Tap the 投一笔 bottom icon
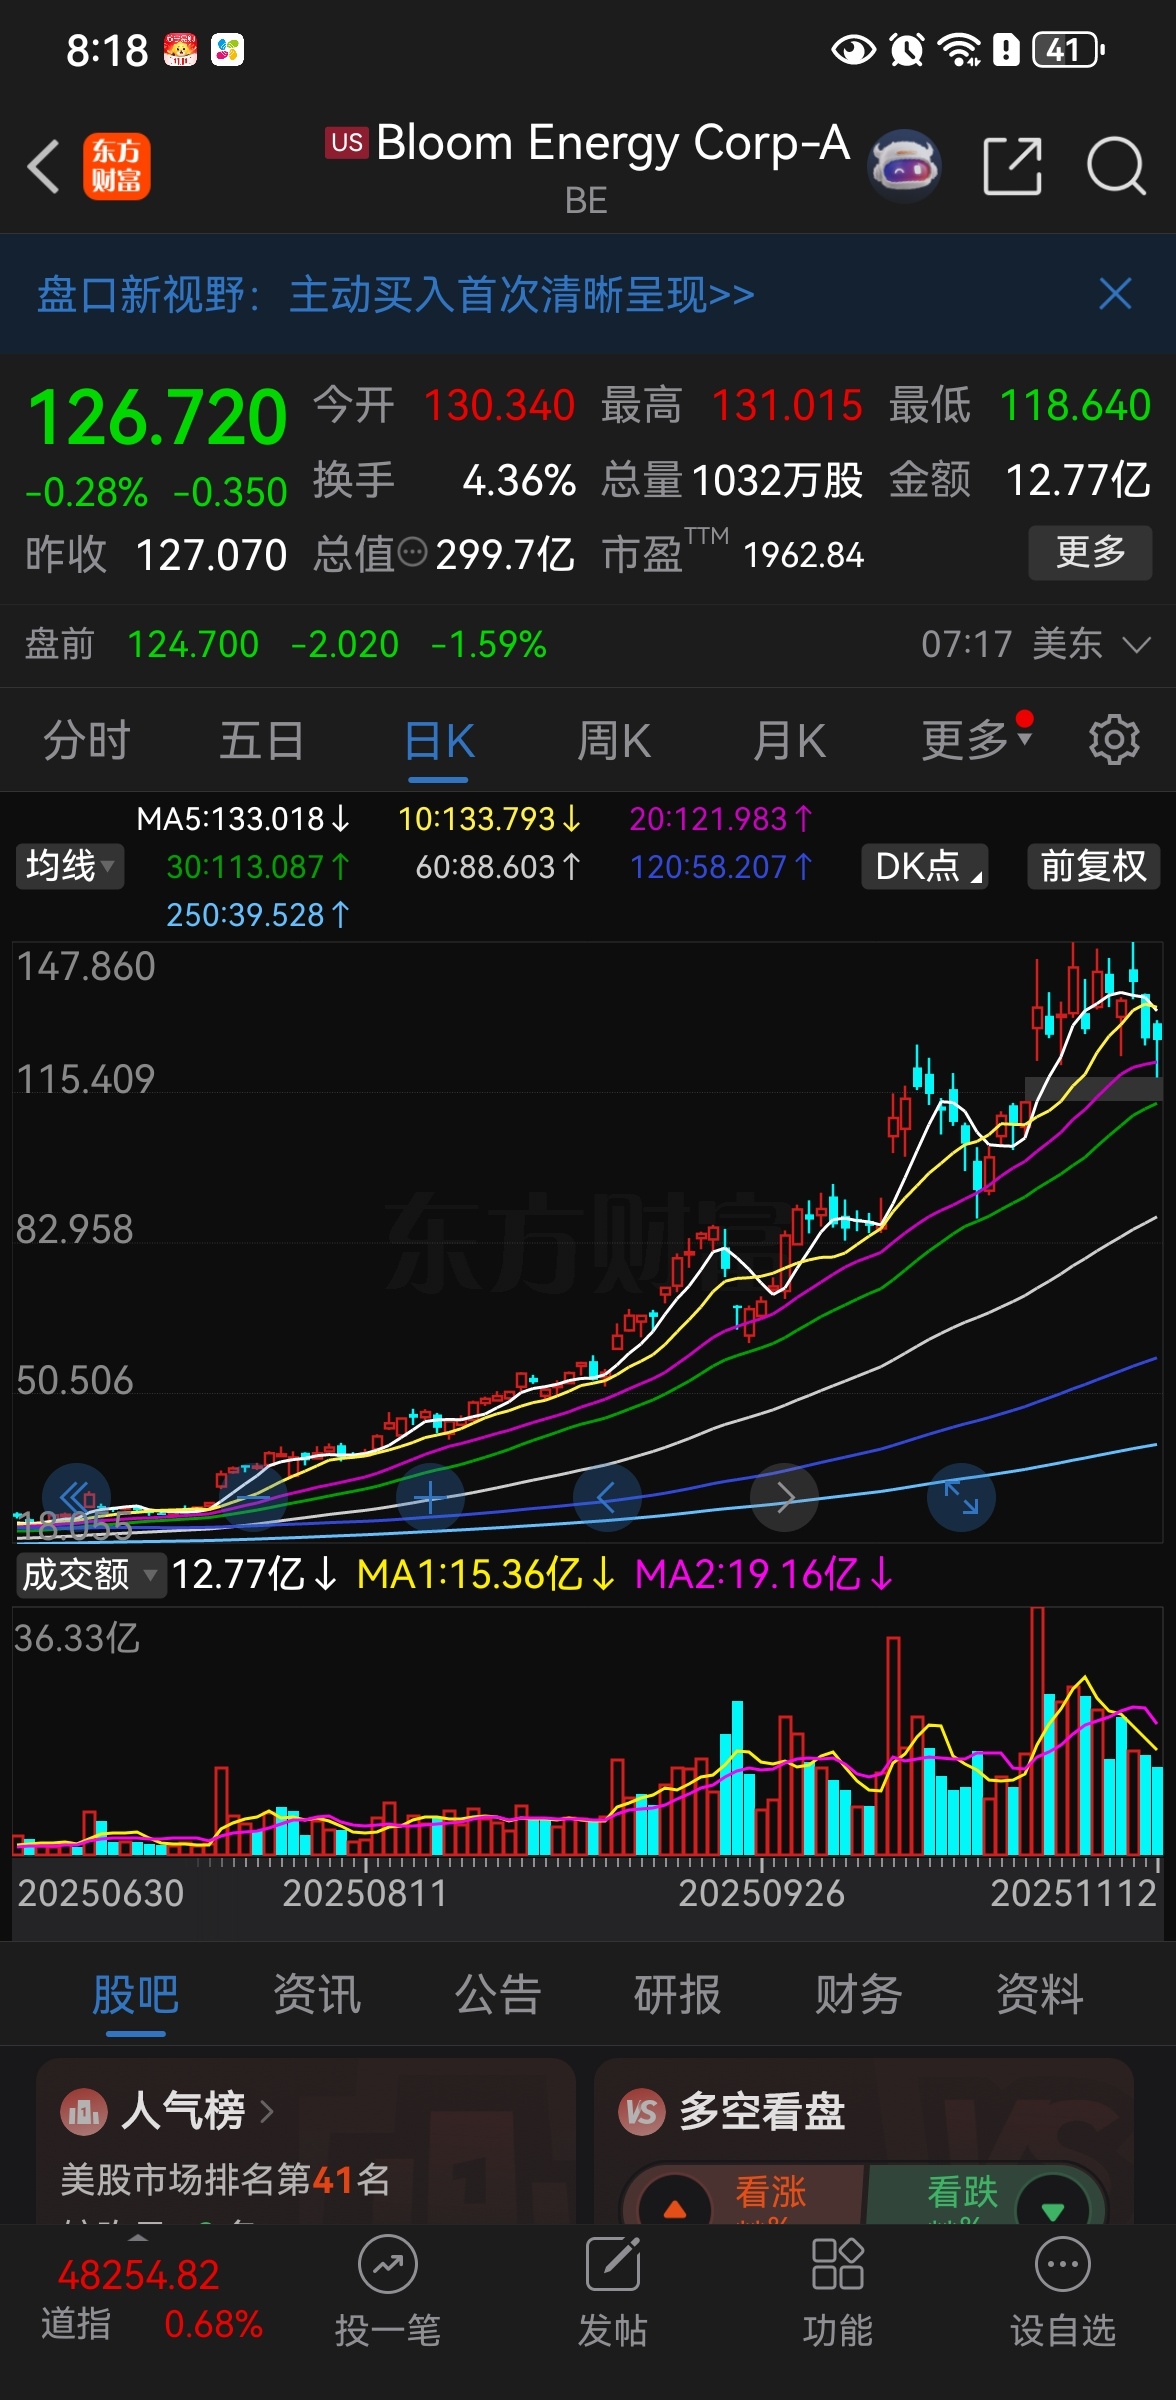Image resolution: width=1176 pixels, height=2400 pixels. point(388,2290)
